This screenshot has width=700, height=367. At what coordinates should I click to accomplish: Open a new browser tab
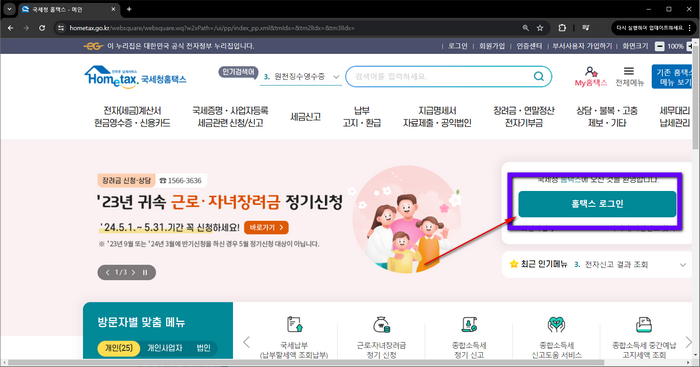pos(129,9)
